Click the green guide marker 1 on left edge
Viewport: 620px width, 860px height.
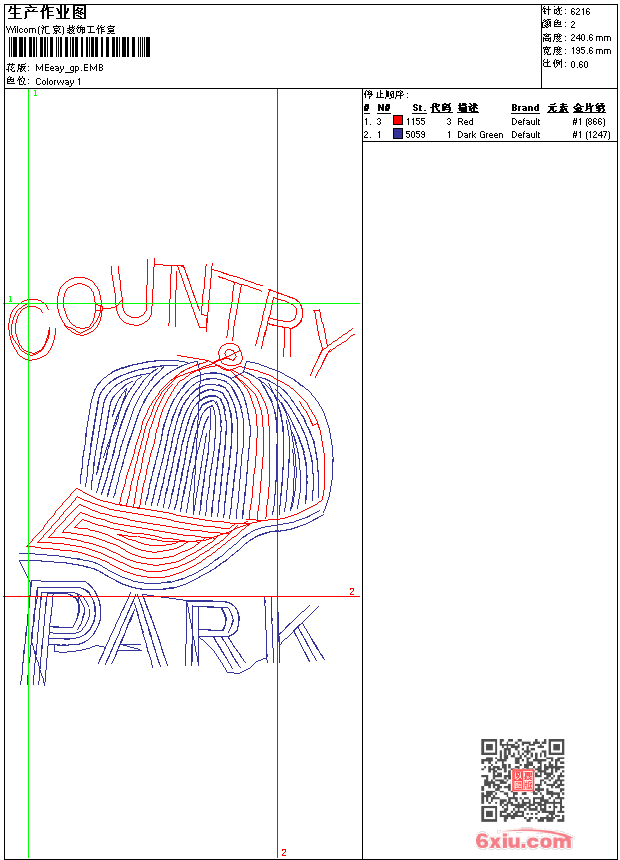coord(10,299)
